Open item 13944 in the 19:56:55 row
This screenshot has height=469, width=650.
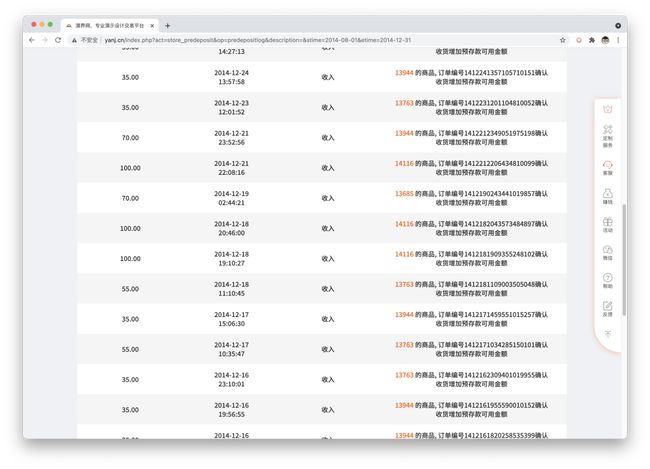coord(404,406)
